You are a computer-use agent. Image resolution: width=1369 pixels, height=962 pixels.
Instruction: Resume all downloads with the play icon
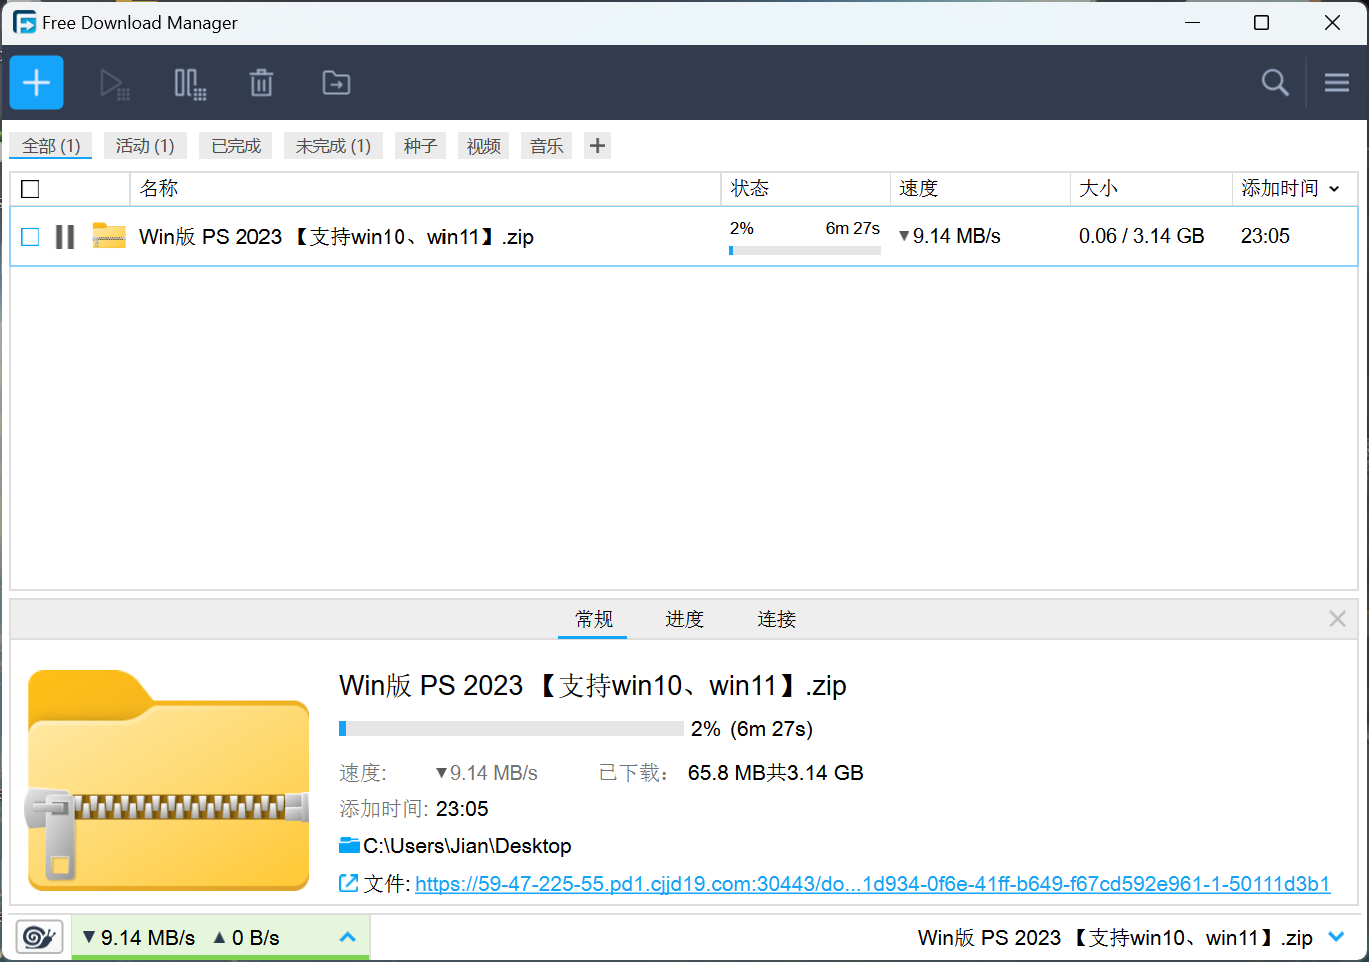114,84
